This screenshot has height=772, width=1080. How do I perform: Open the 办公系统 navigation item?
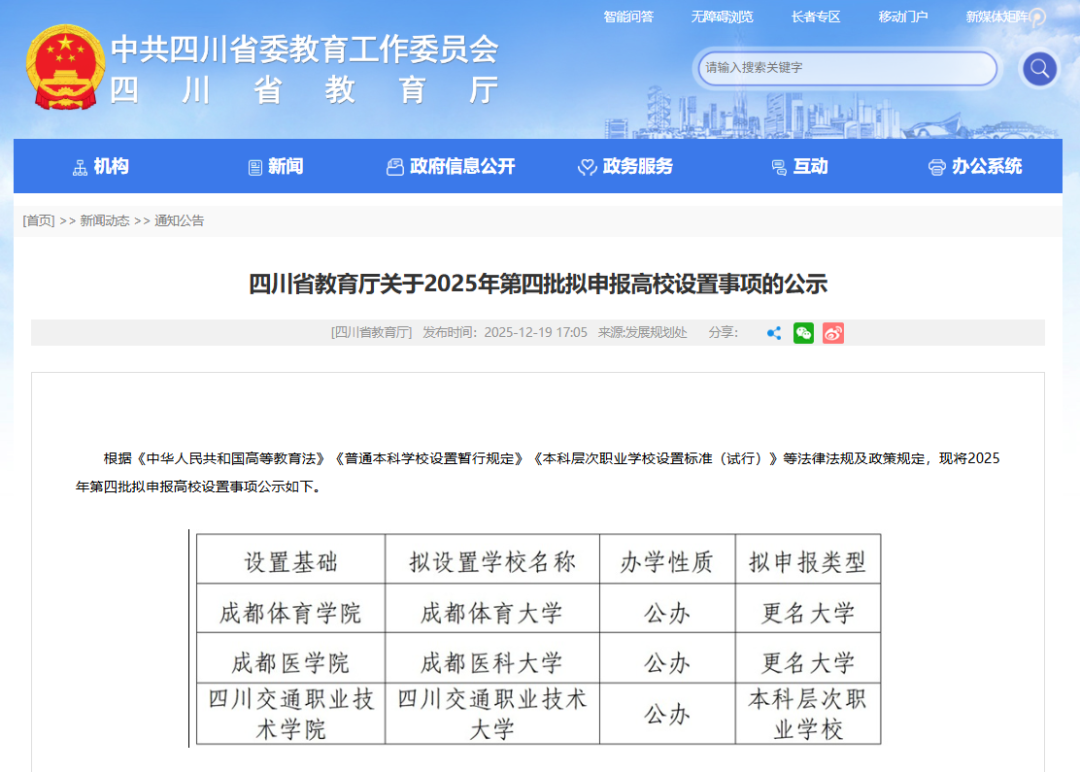[x=975, y=167]
